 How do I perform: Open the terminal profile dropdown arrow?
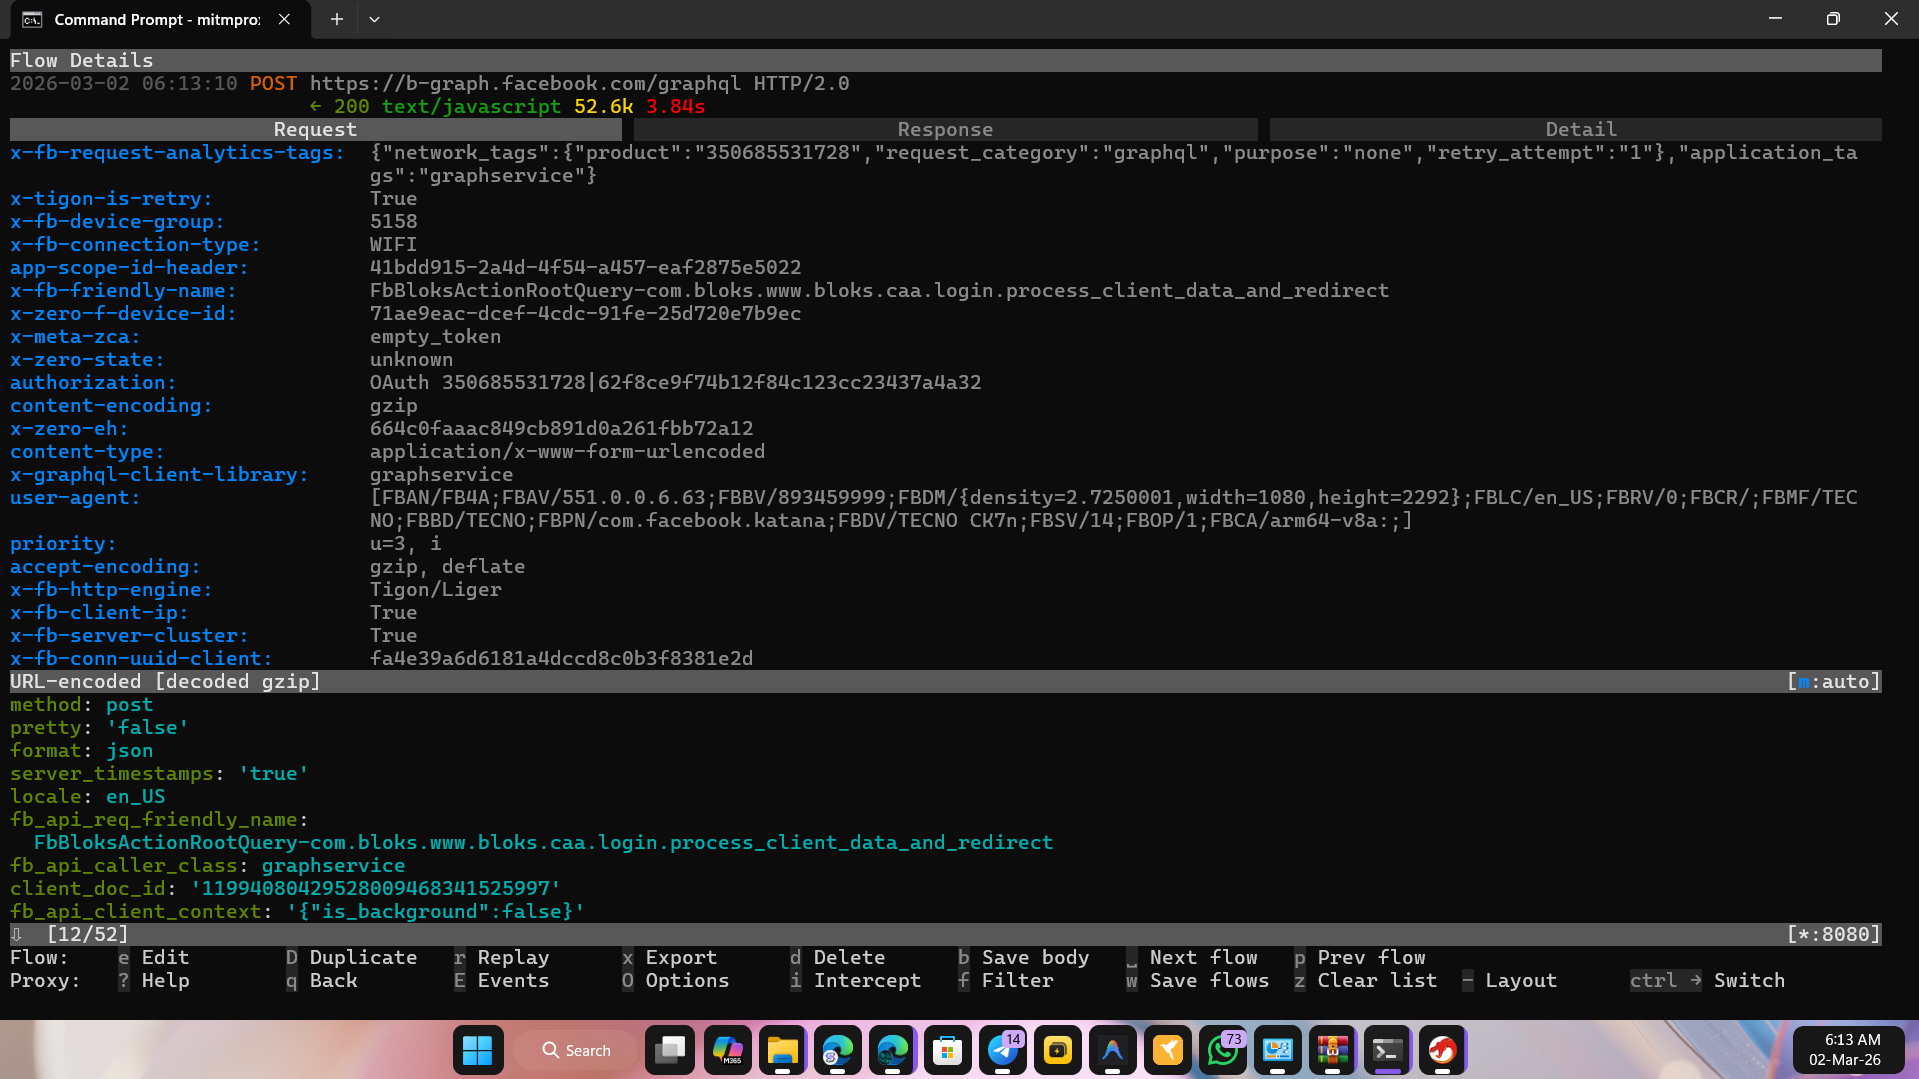(374, 19)
